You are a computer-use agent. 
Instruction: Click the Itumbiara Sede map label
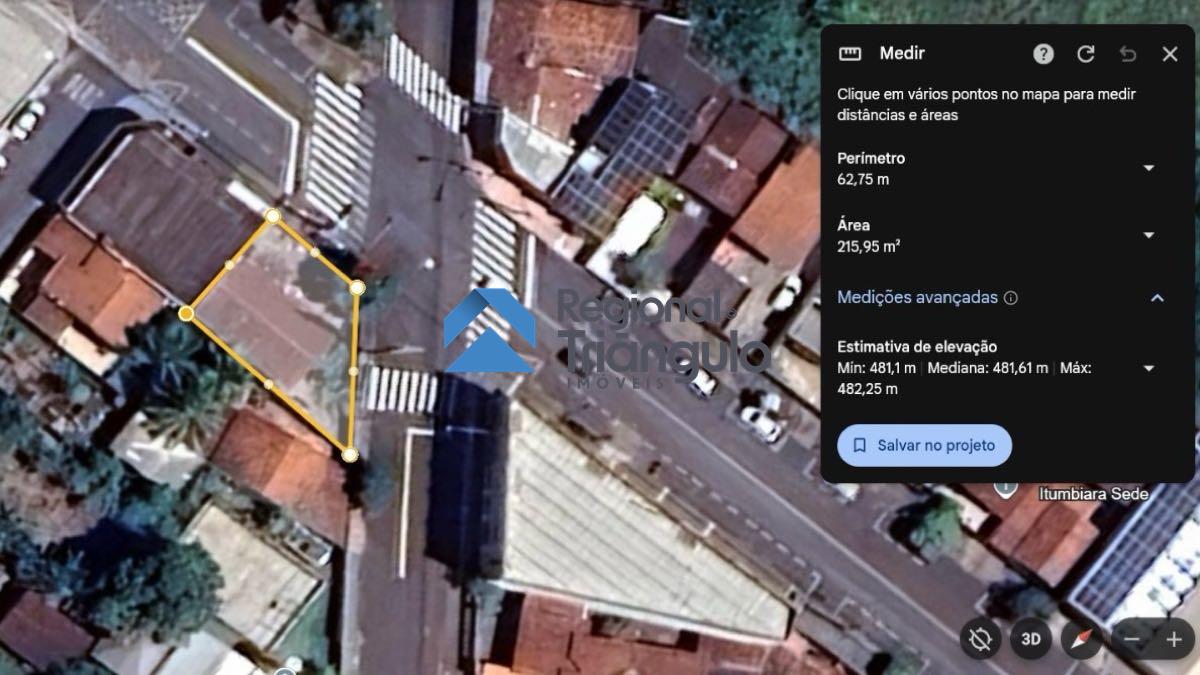[x=1092, y=494]
